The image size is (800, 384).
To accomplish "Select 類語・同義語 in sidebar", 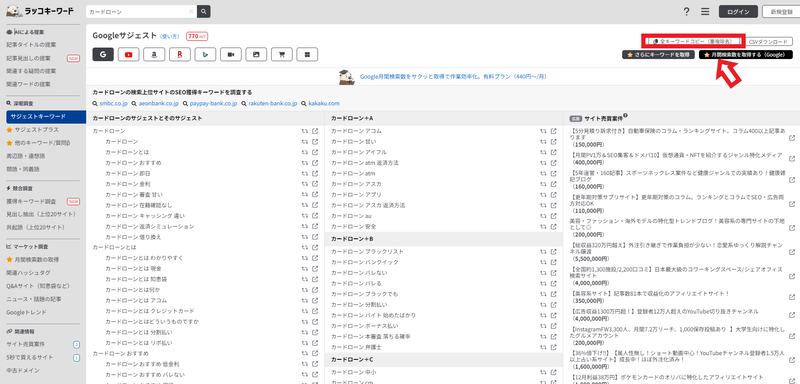I will pos(23,169).
